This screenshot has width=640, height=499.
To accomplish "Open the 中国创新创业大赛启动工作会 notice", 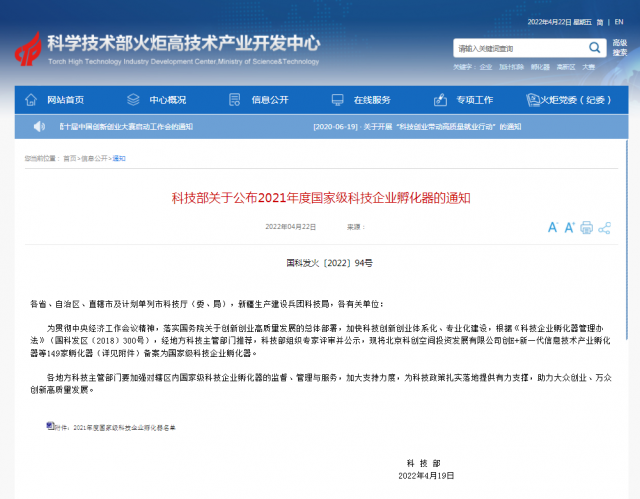I will [126, 127].
